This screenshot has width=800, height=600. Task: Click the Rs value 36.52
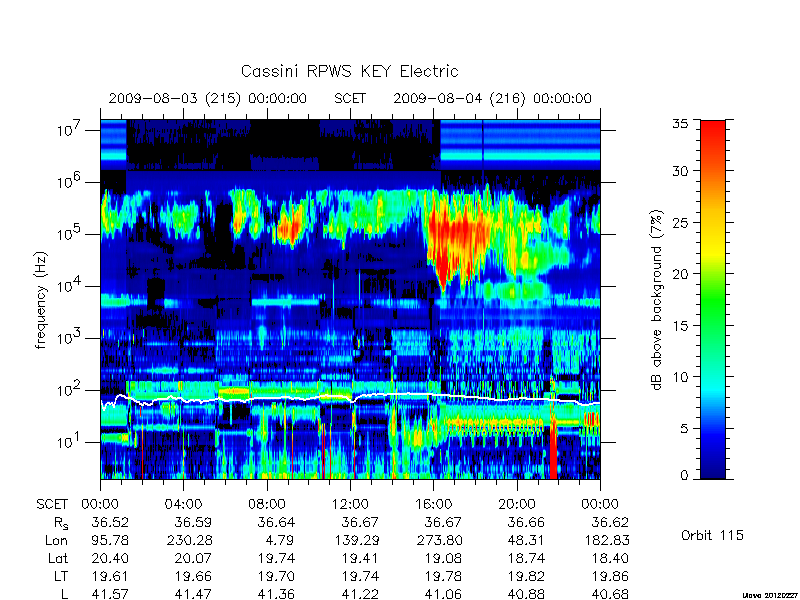pyautogui.click(x=110, y=522)
